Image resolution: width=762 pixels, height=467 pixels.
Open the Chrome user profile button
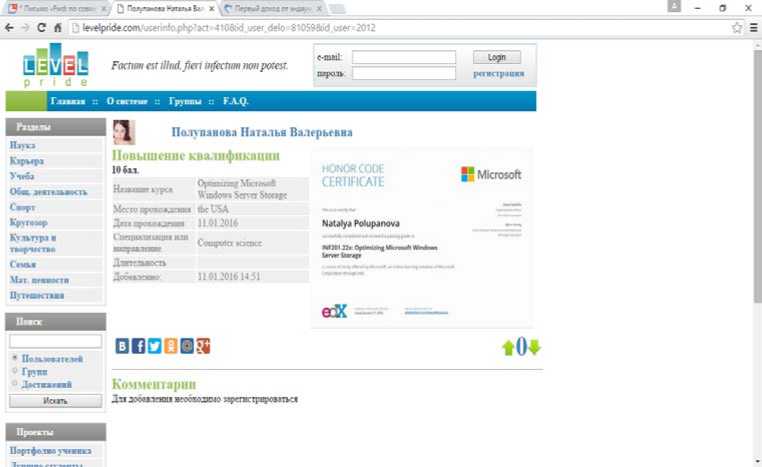pyautogui.click(x=674, y=6)
